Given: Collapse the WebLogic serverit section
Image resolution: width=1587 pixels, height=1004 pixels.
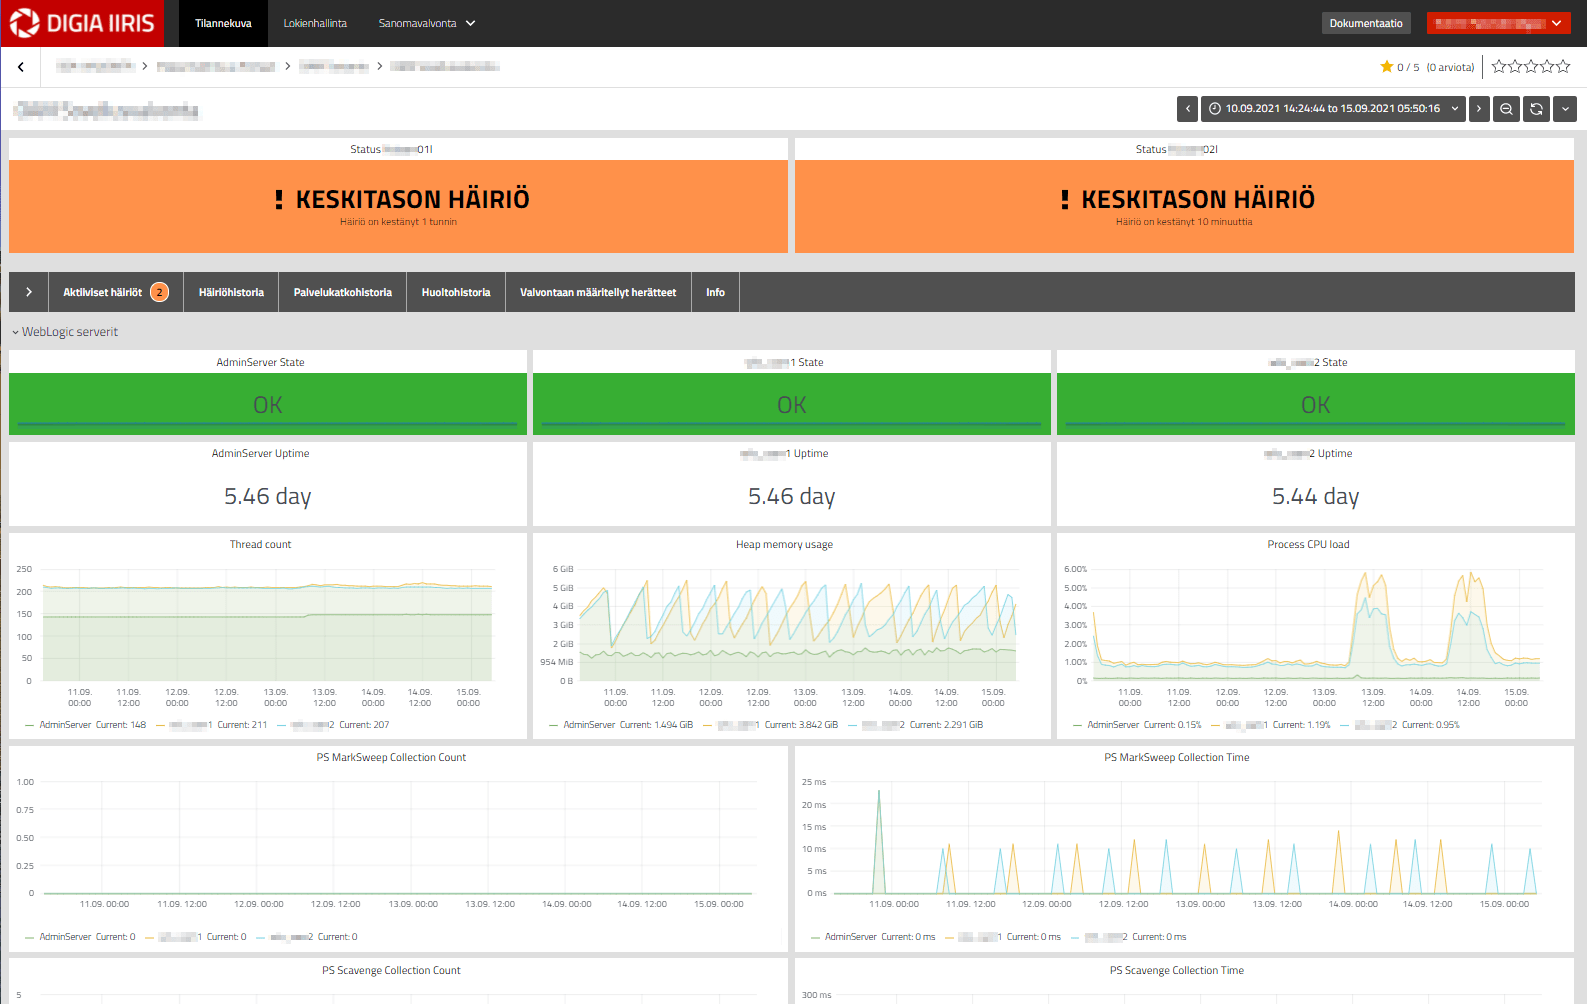Looking at the screenshot, I should click(x=65, y=332).
